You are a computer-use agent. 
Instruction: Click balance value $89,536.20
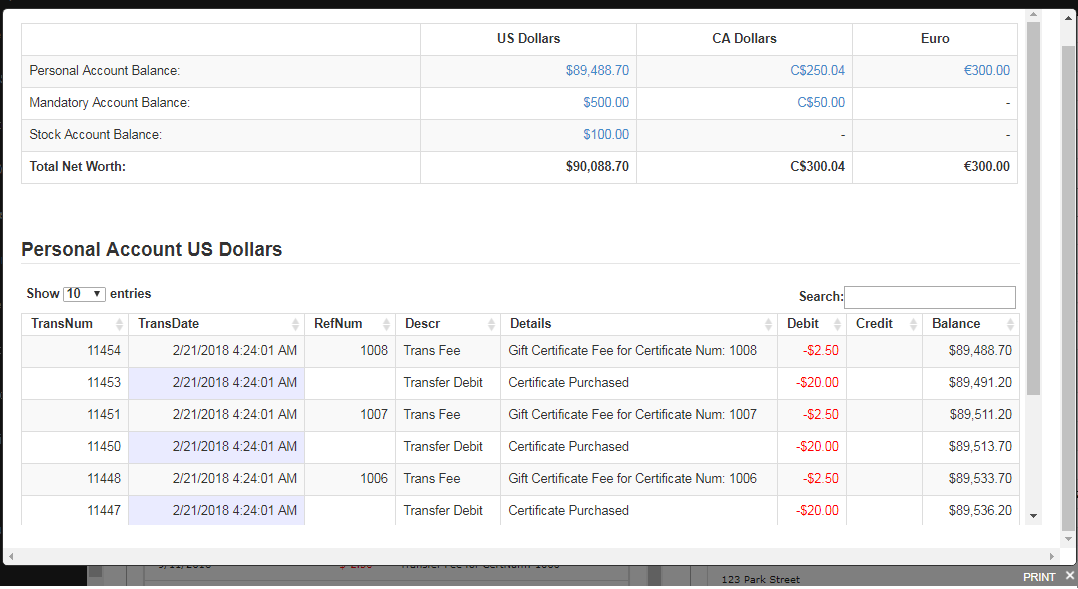click(980, 511)
